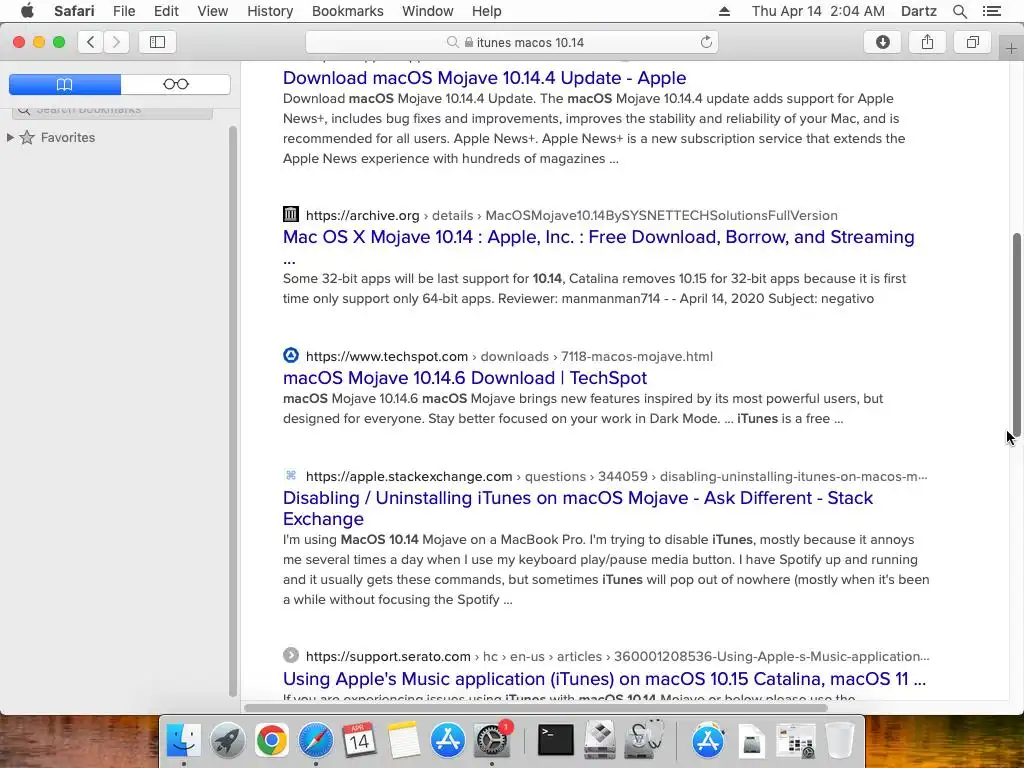
Task: Open the Share button in Safari toolbar
Action: [927, 42]
